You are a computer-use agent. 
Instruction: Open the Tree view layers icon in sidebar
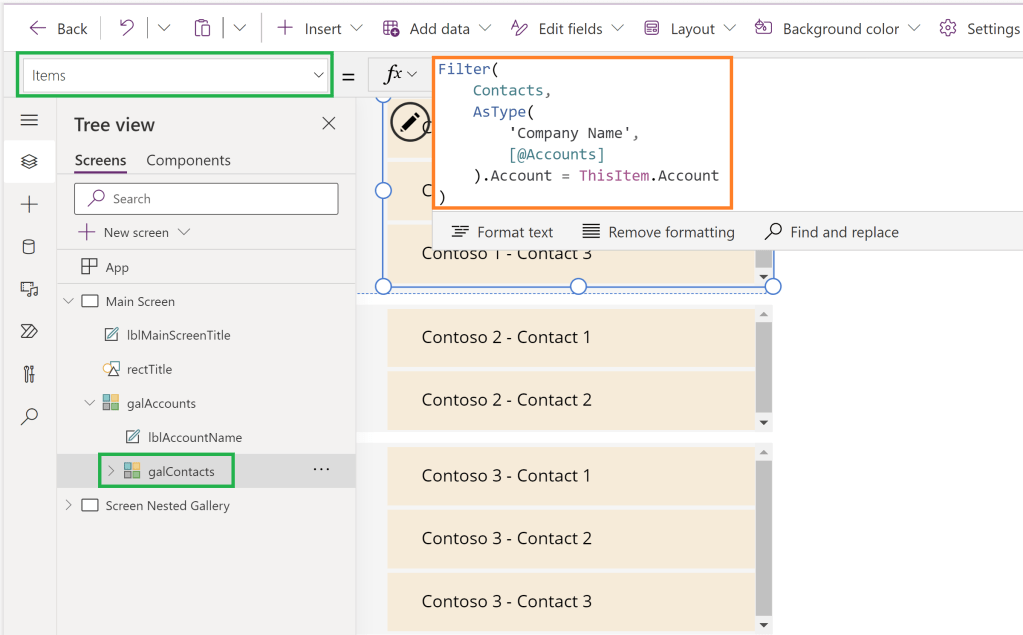click(29, 162)
